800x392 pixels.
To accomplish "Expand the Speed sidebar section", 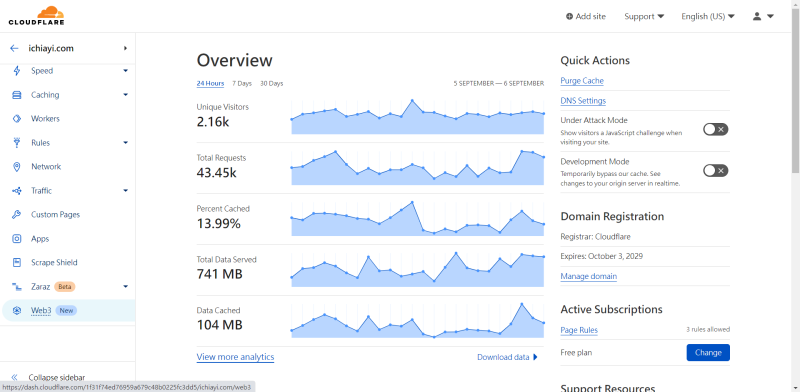I will (126, 71).
